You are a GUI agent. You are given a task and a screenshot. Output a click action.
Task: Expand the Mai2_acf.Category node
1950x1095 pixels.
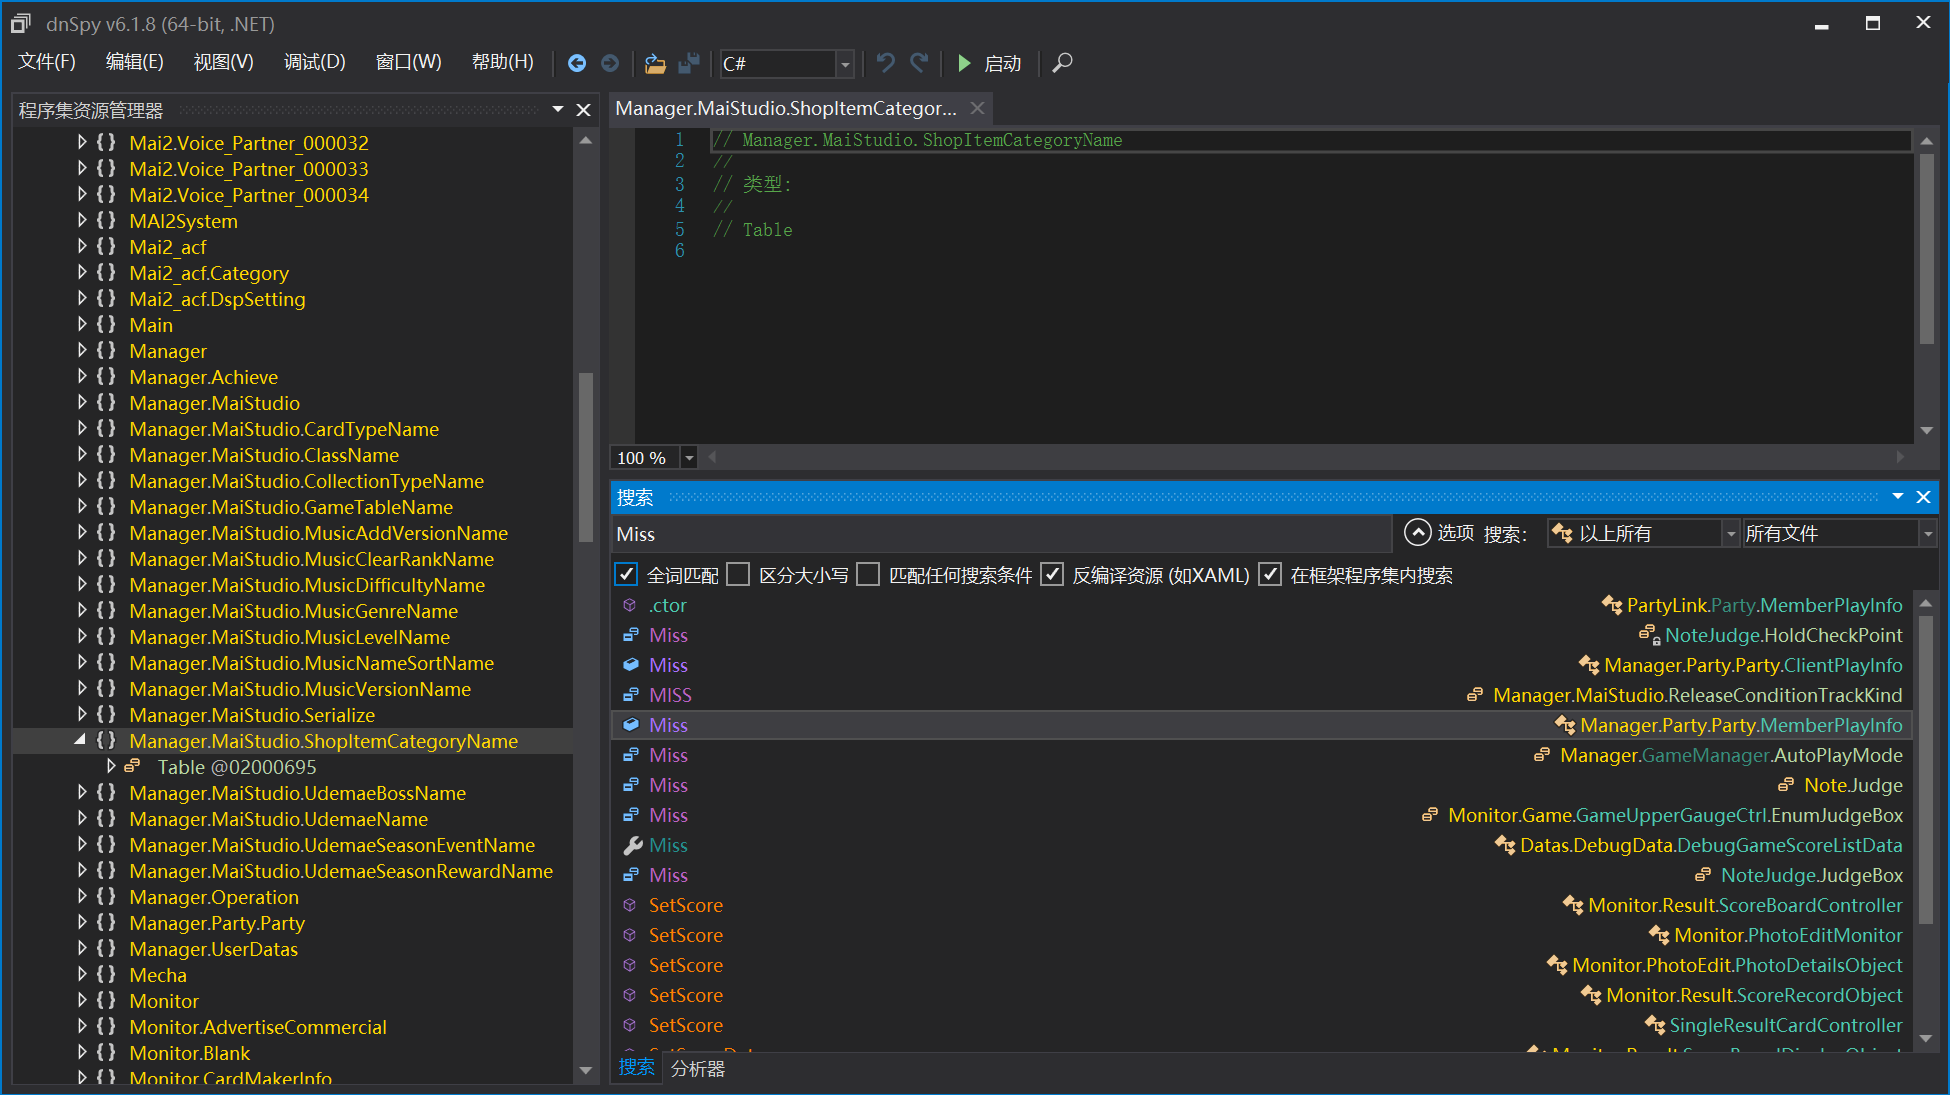click(x=82, y=273)
